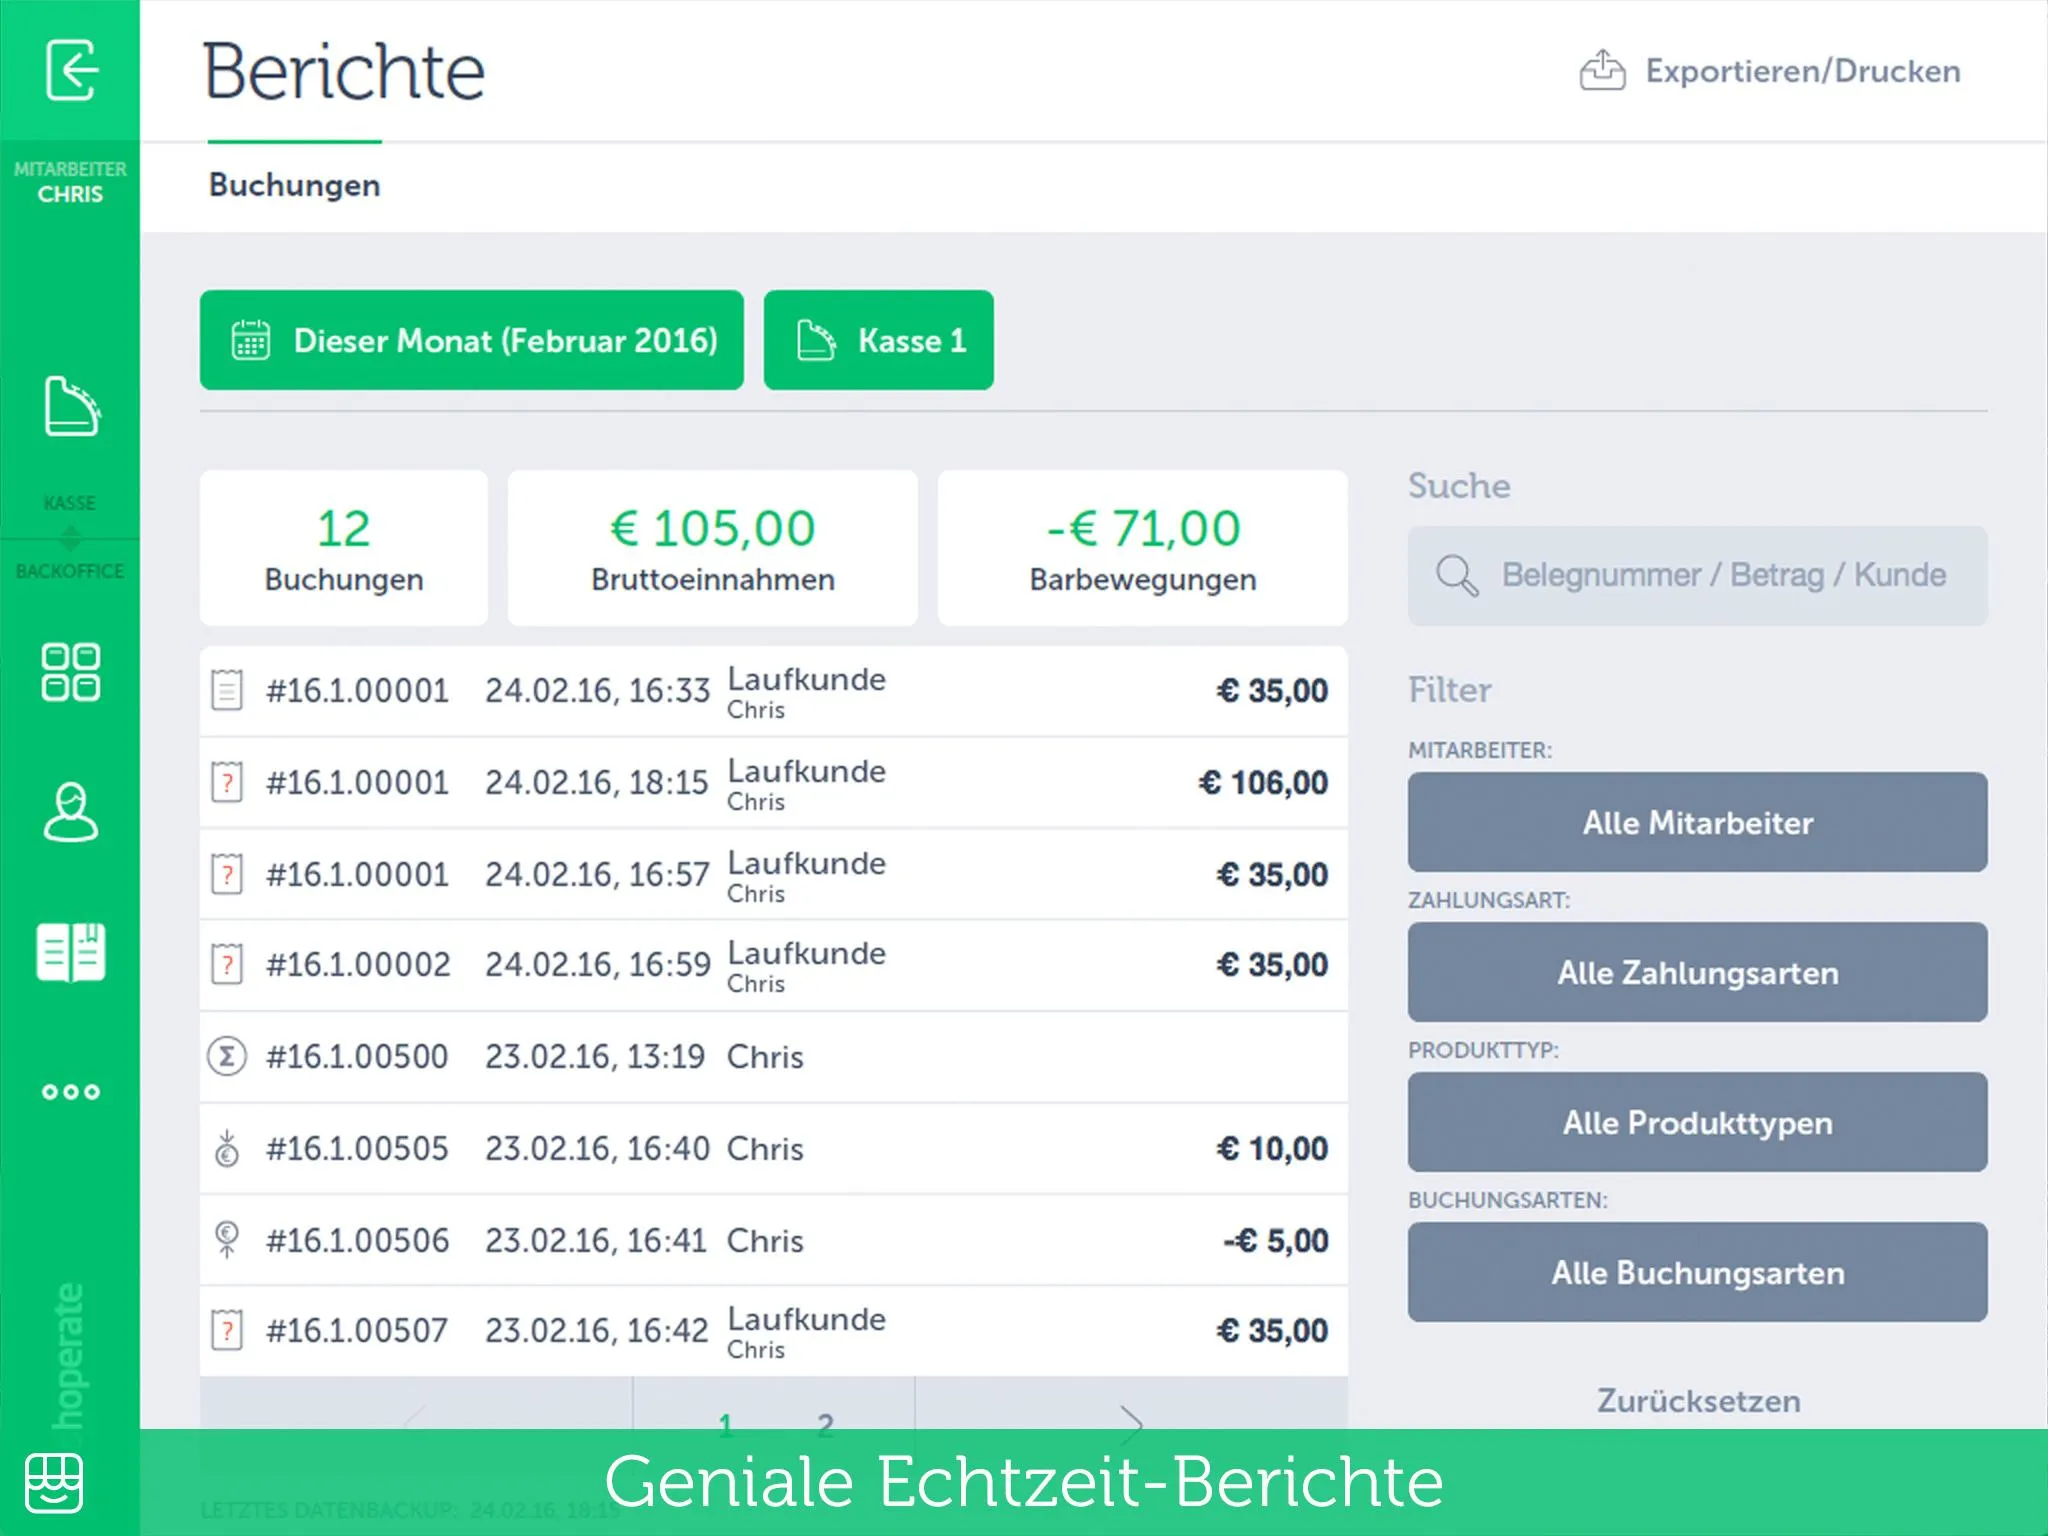2048x1536 pixels.
Task: Click the receipt icon of #16.1.00507
Action: [x=227, y=1331]
